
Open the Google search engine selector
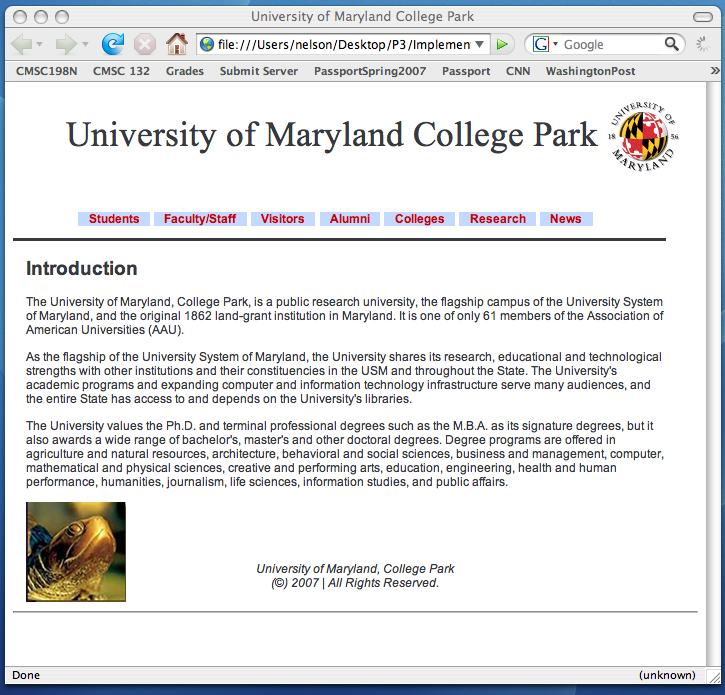545,44
